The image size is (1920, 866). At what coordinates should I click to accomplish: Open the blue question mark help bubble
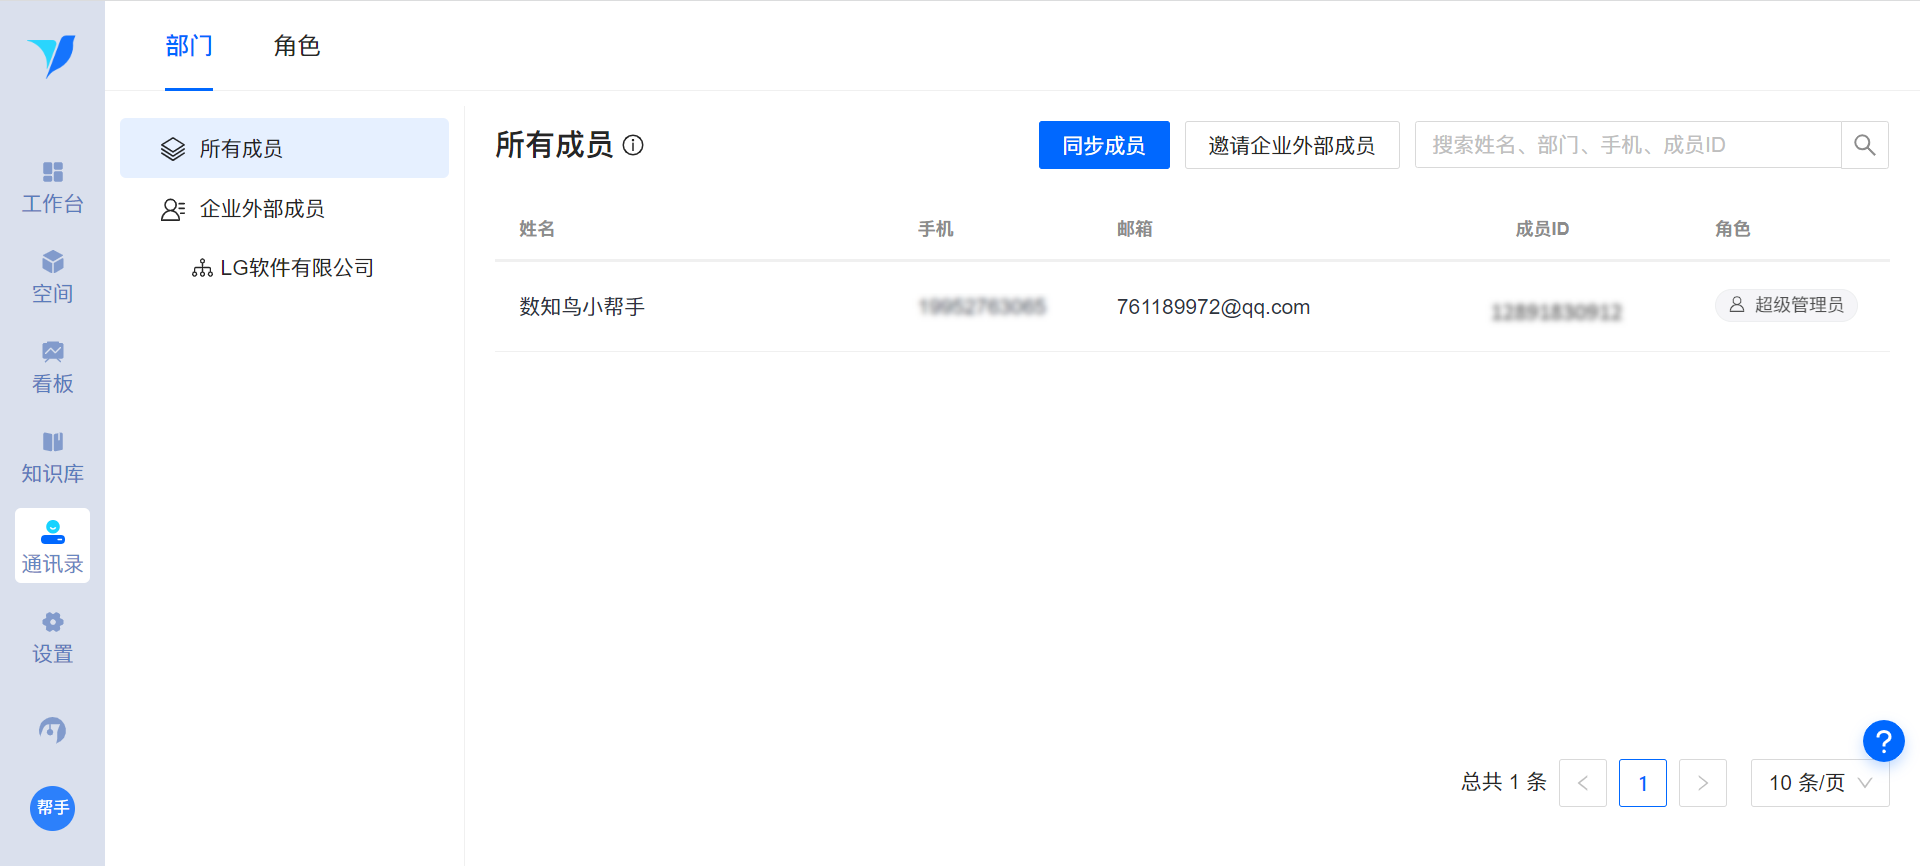coord(1883,741)
